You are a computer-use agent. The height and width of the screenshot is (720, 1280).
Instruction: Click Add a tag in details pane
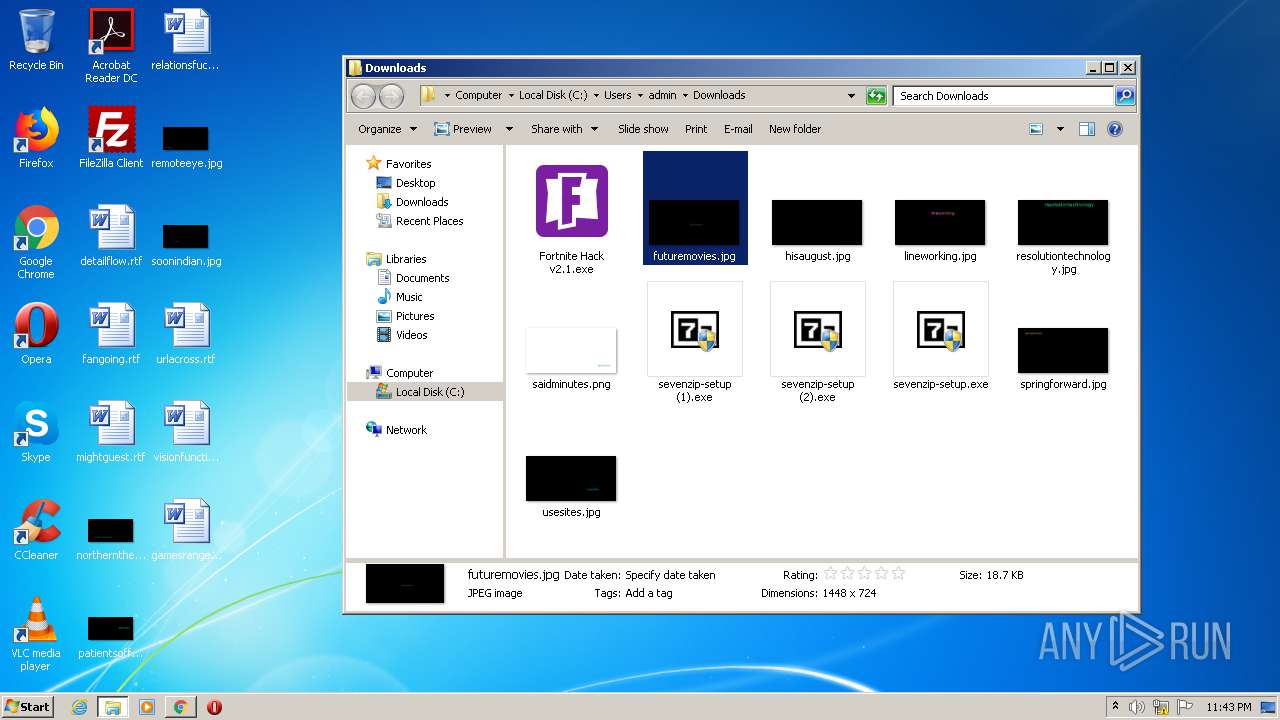(648, 593)
